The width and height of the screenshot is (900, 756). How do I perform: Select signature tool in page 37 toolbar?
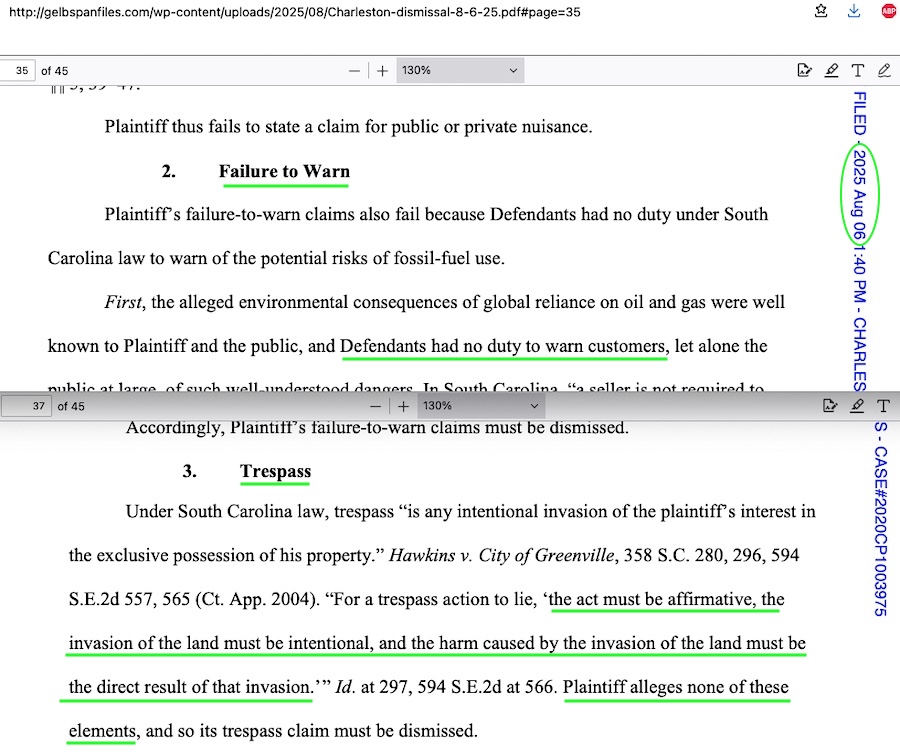coord(829,406)
